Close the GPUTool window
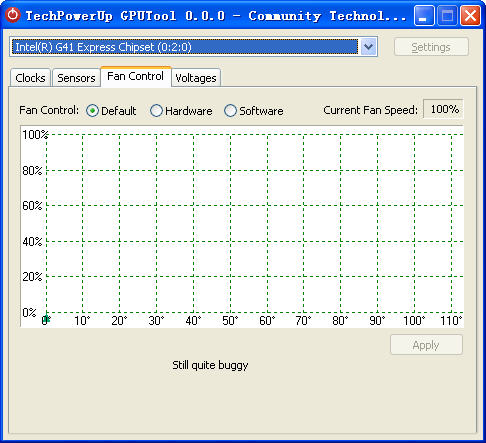This screenshot has width=486, height=443. click(470, 16)
